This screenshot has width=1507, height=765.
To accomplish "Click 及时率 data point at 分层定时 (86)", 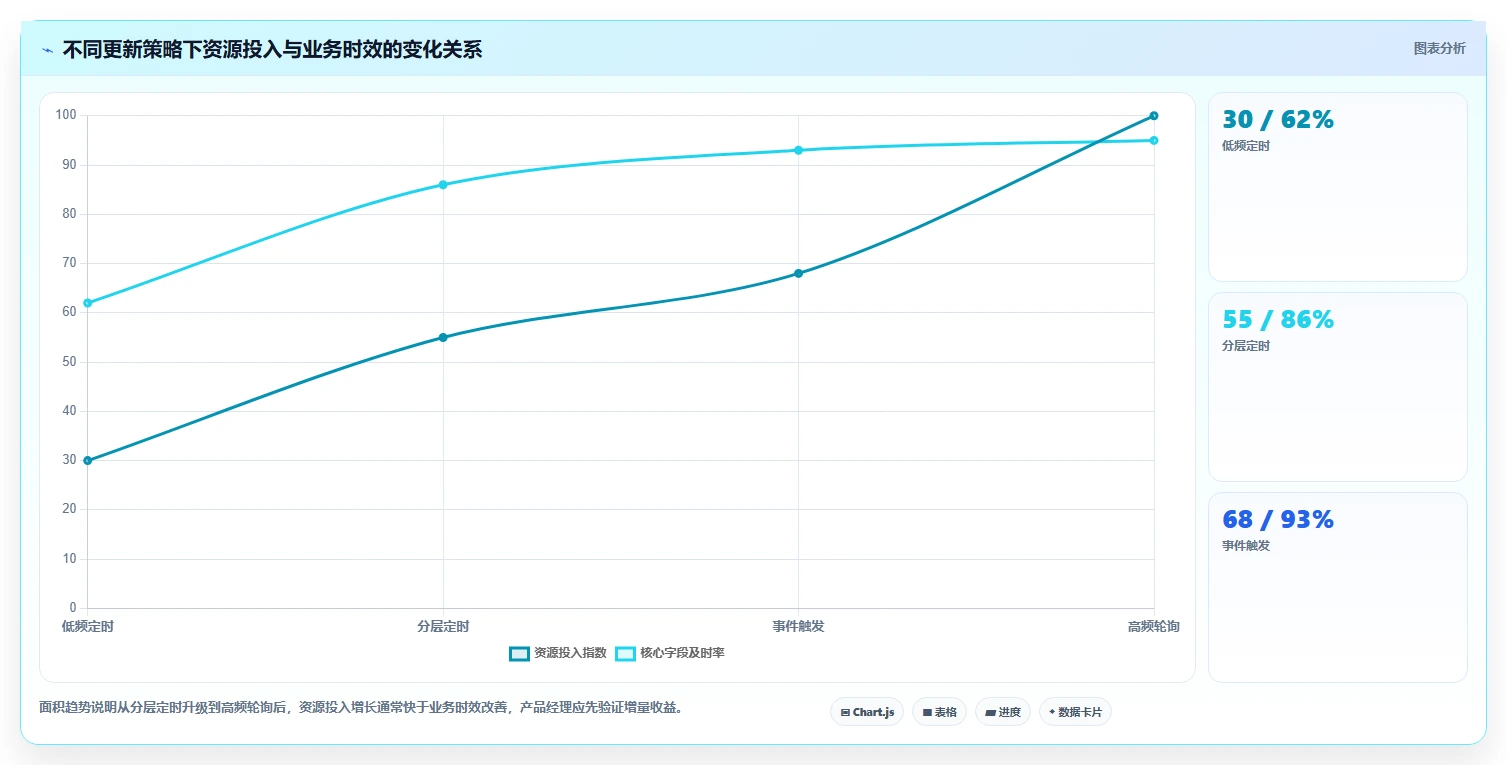I will click(x=443, y=185).
